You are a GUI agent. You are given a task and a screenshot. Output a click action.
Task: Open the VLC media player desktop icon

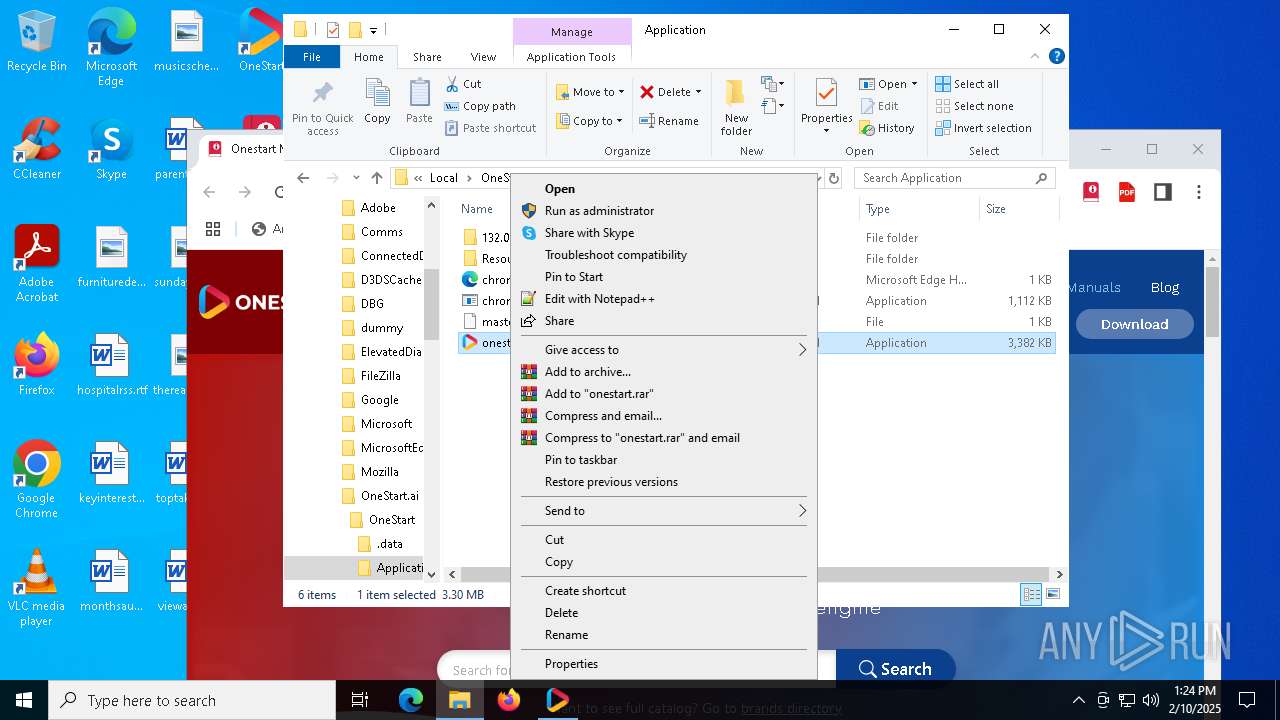[37, 588]
